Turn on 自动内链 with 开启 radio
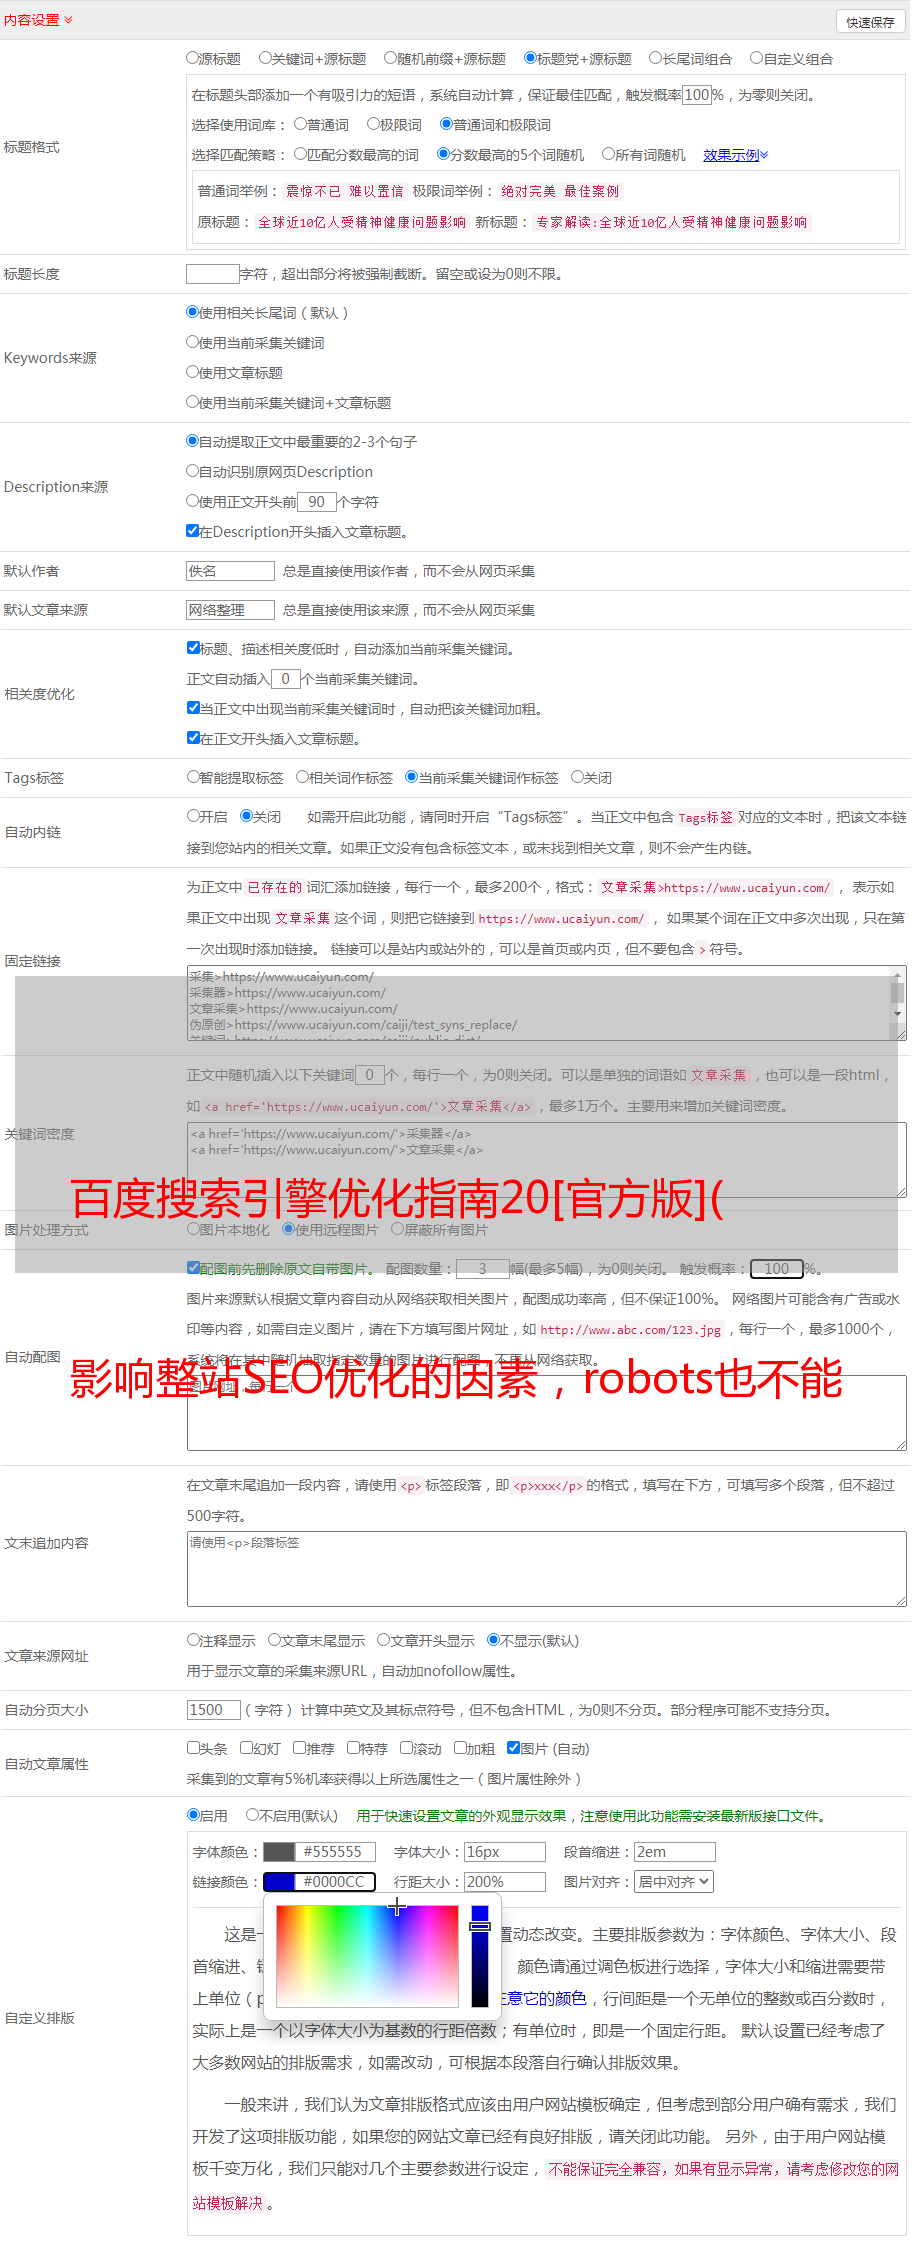This screenshot has height=2249, width=912. tap(194, 816)
